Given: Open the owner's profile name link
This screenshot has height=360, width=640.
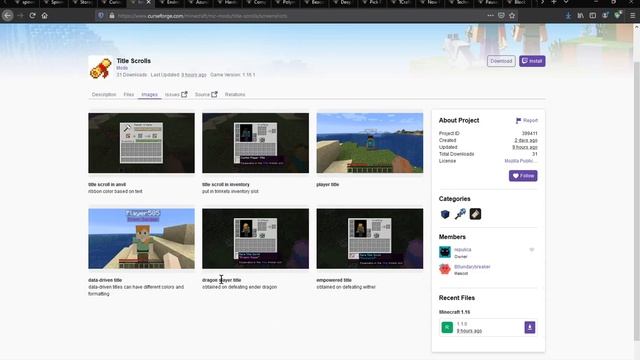Looking at the screenshot, I should (462, 249).
